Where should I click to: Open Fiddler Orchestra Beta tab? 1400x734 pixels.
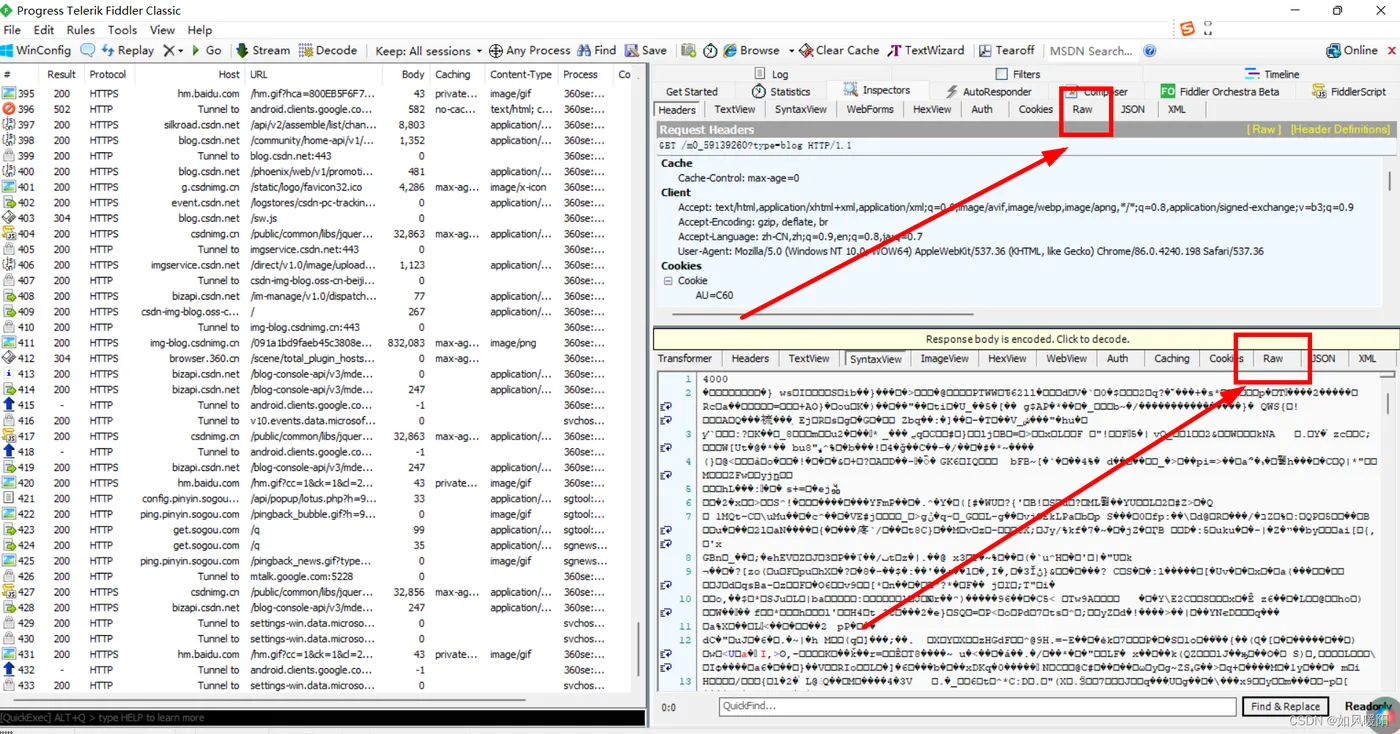(x=1219, y=91)
